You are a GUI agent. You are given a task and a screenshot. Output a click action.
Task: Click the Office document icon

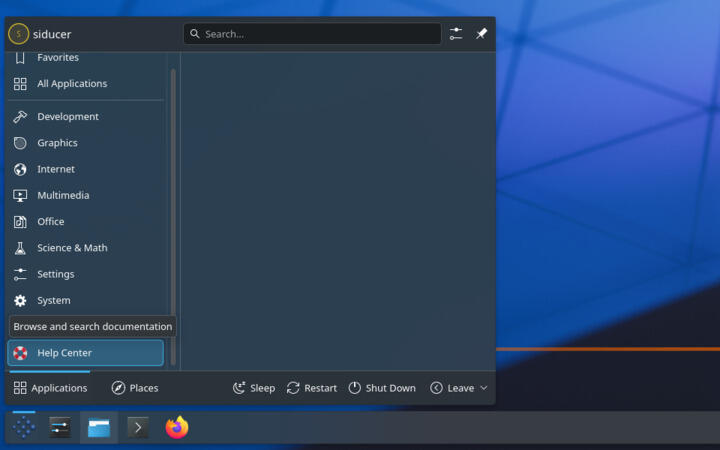coord(20,221)
